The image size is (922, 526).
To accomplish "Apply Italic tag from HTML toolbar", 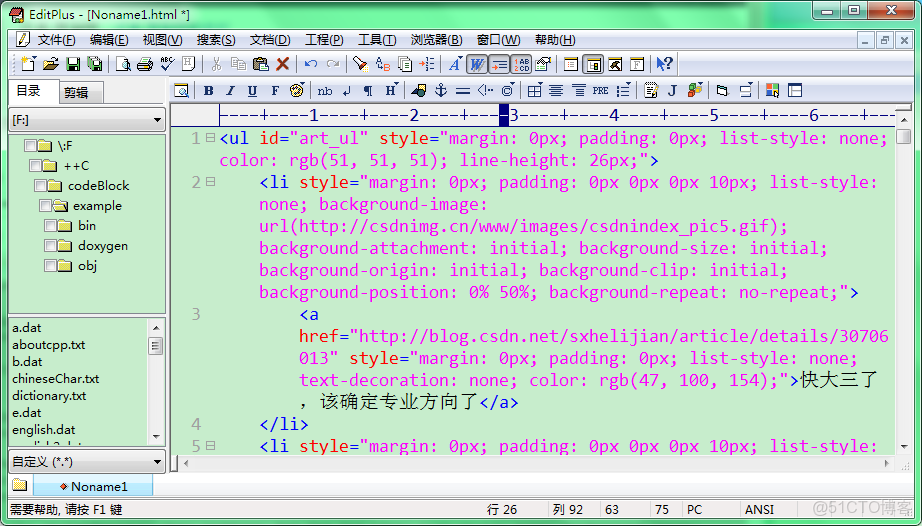I will pyautogui.click(x=230, y=91).
